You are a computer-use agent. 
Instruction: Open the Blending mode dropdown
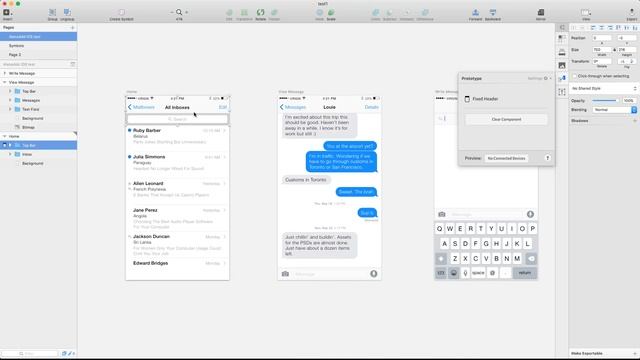pos(614,110)
